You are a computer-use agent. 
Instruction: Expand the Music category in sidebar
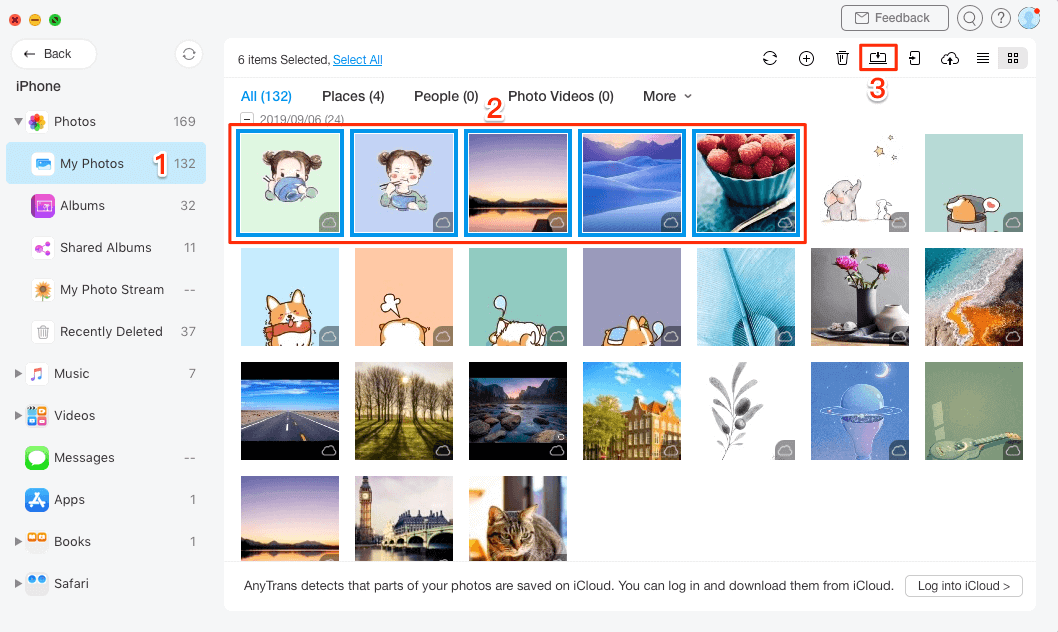point(18,374)
